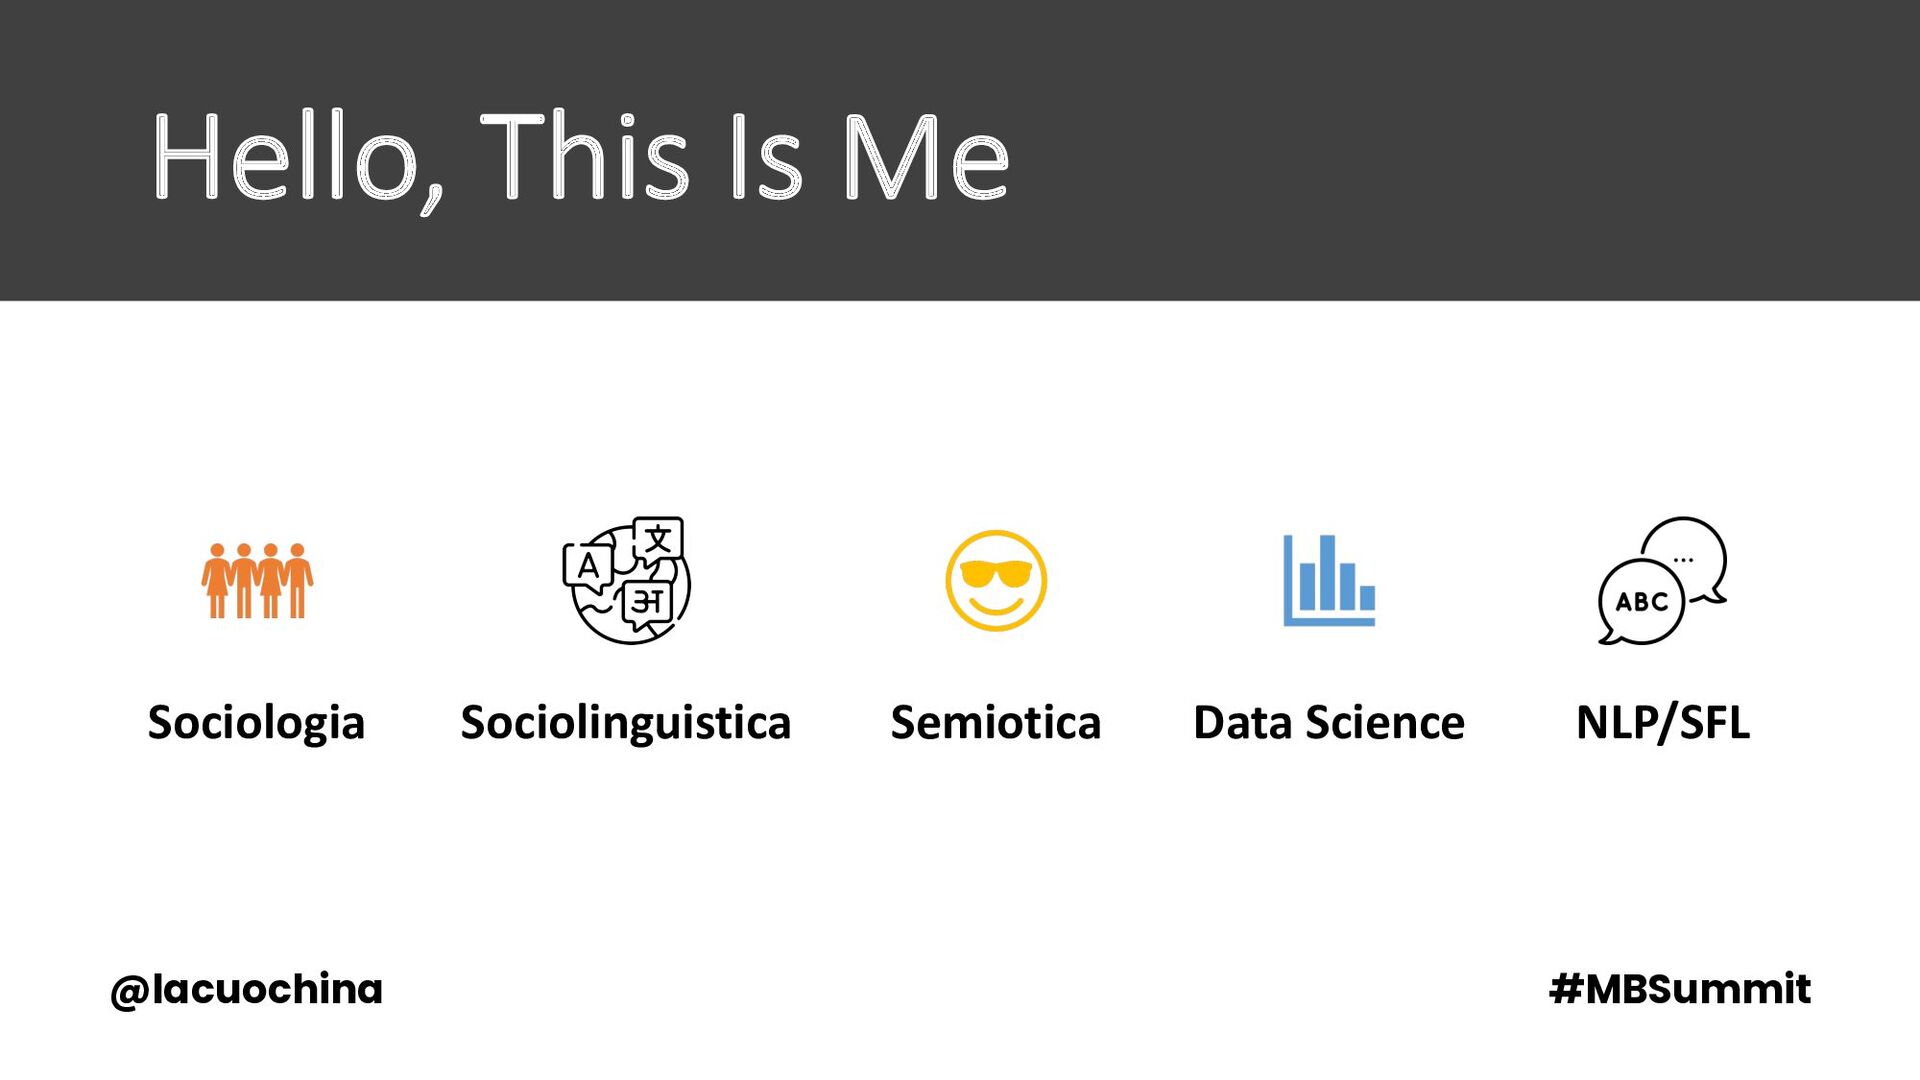Click the word "Me" in the heading
1920x1080 pixels.
926,157
